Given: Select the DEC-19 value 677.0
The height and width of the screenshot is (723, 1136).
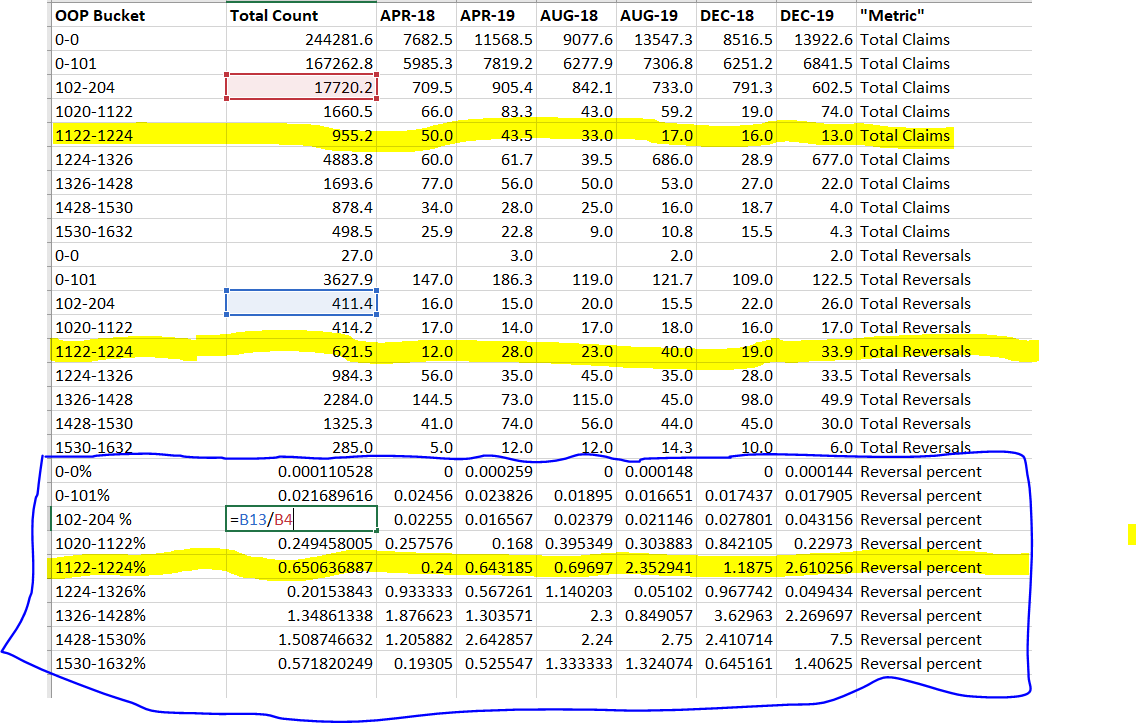Looking at the screenshot, I should pyautogui.click(x=816, y=159).
